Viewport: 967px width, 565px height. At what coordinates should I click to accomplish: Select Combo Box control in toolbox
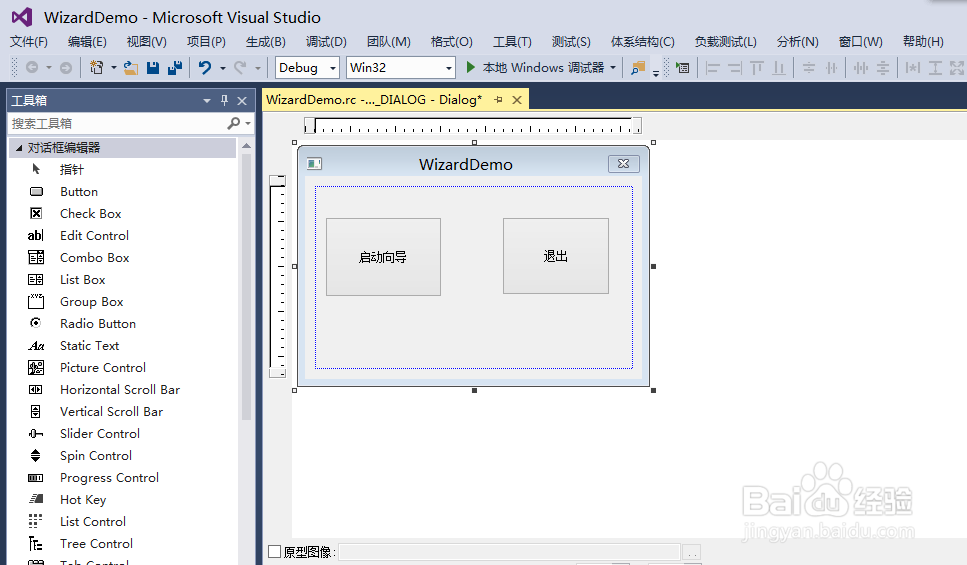click(122, 257)
